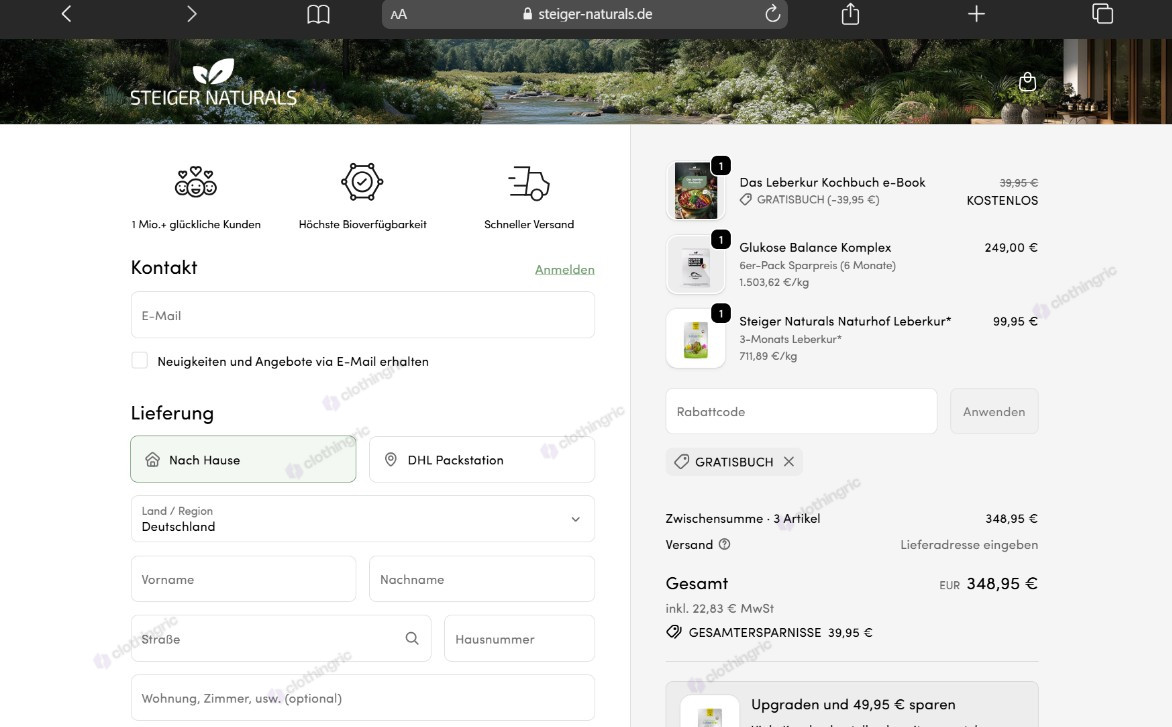Open Leberkur Kochbuch e-Book thumbnail

696,191
